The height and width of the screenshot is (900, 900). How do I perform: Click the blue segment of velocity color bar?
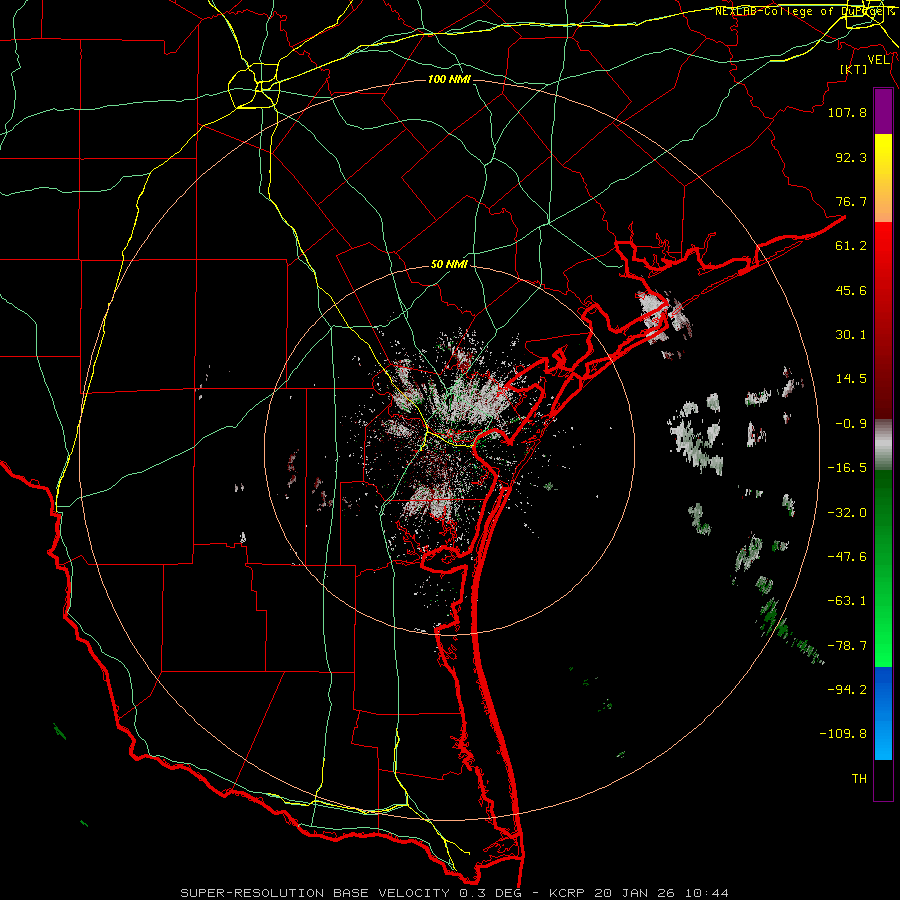(883, 713)
